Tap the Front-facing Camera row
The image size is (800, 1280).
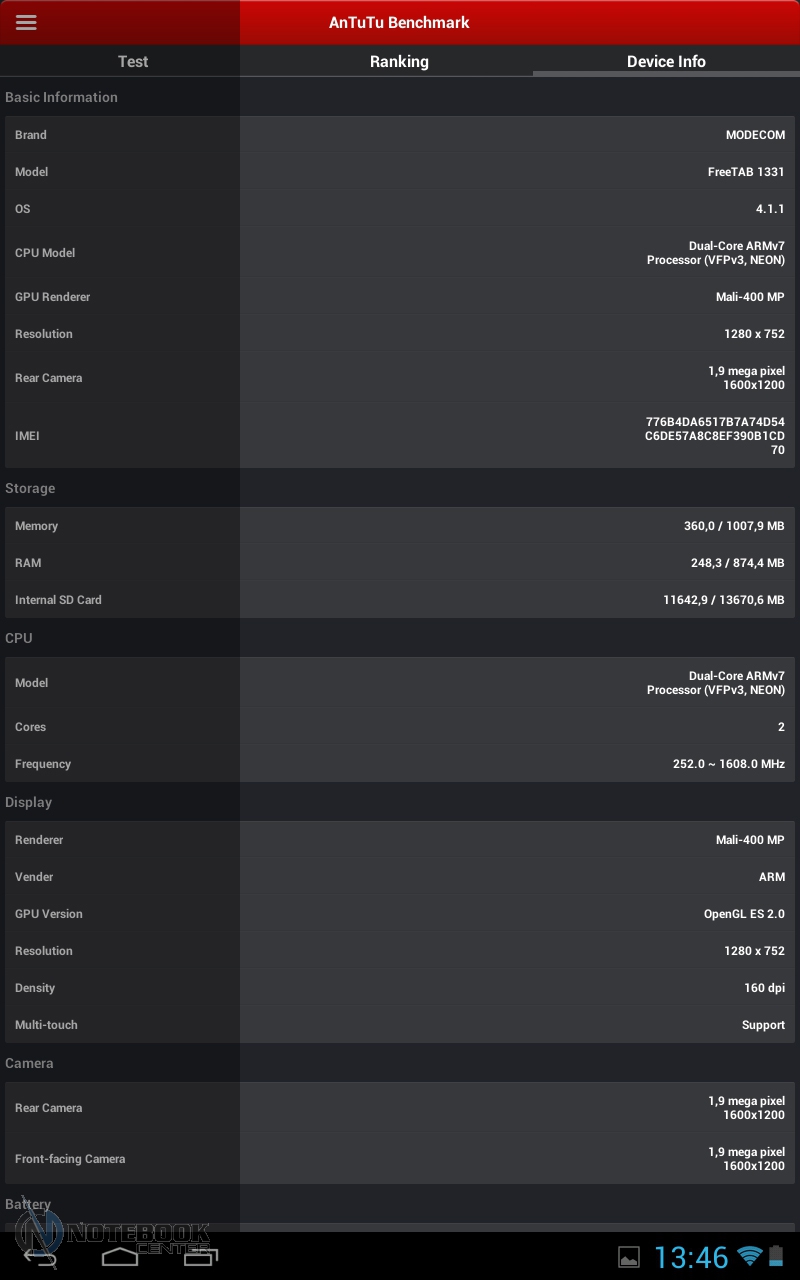tap(400, 1159)
